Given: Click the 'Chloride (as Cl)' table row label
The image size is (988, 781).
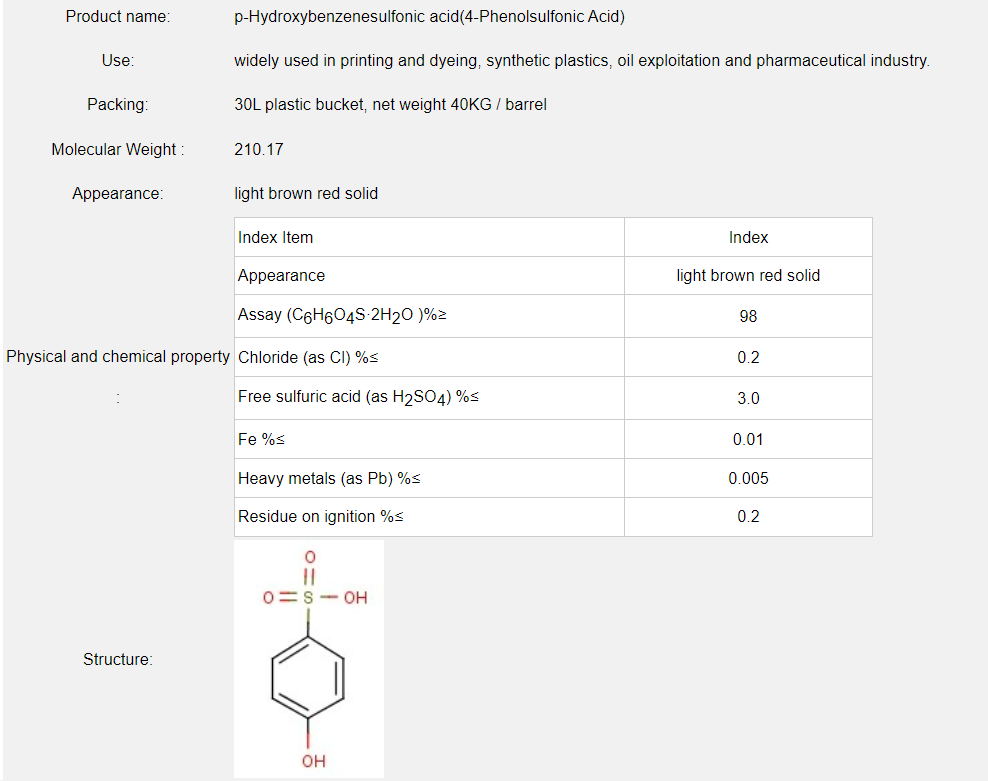Looking at the screenshot, I should (308, 358).
